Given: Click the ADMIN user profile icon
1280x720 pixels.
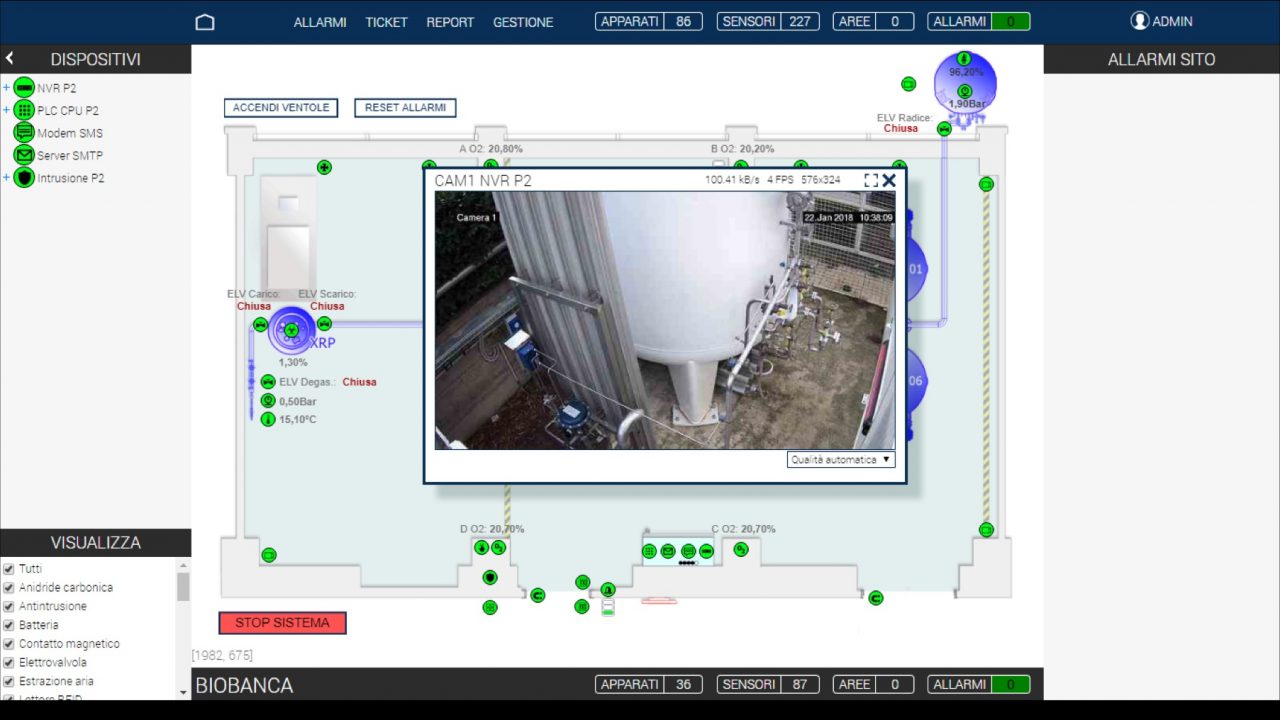Looking at the screenshot, I should (1140, 20).
